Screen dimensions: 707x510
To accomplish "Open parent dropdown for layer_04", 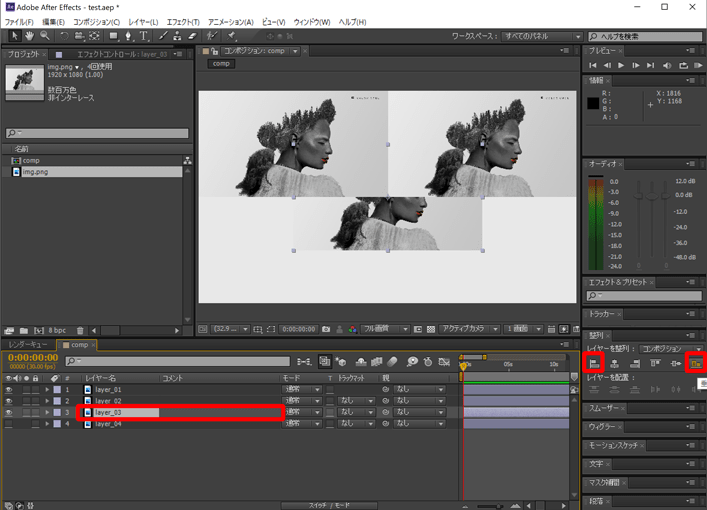I will 419,423.
